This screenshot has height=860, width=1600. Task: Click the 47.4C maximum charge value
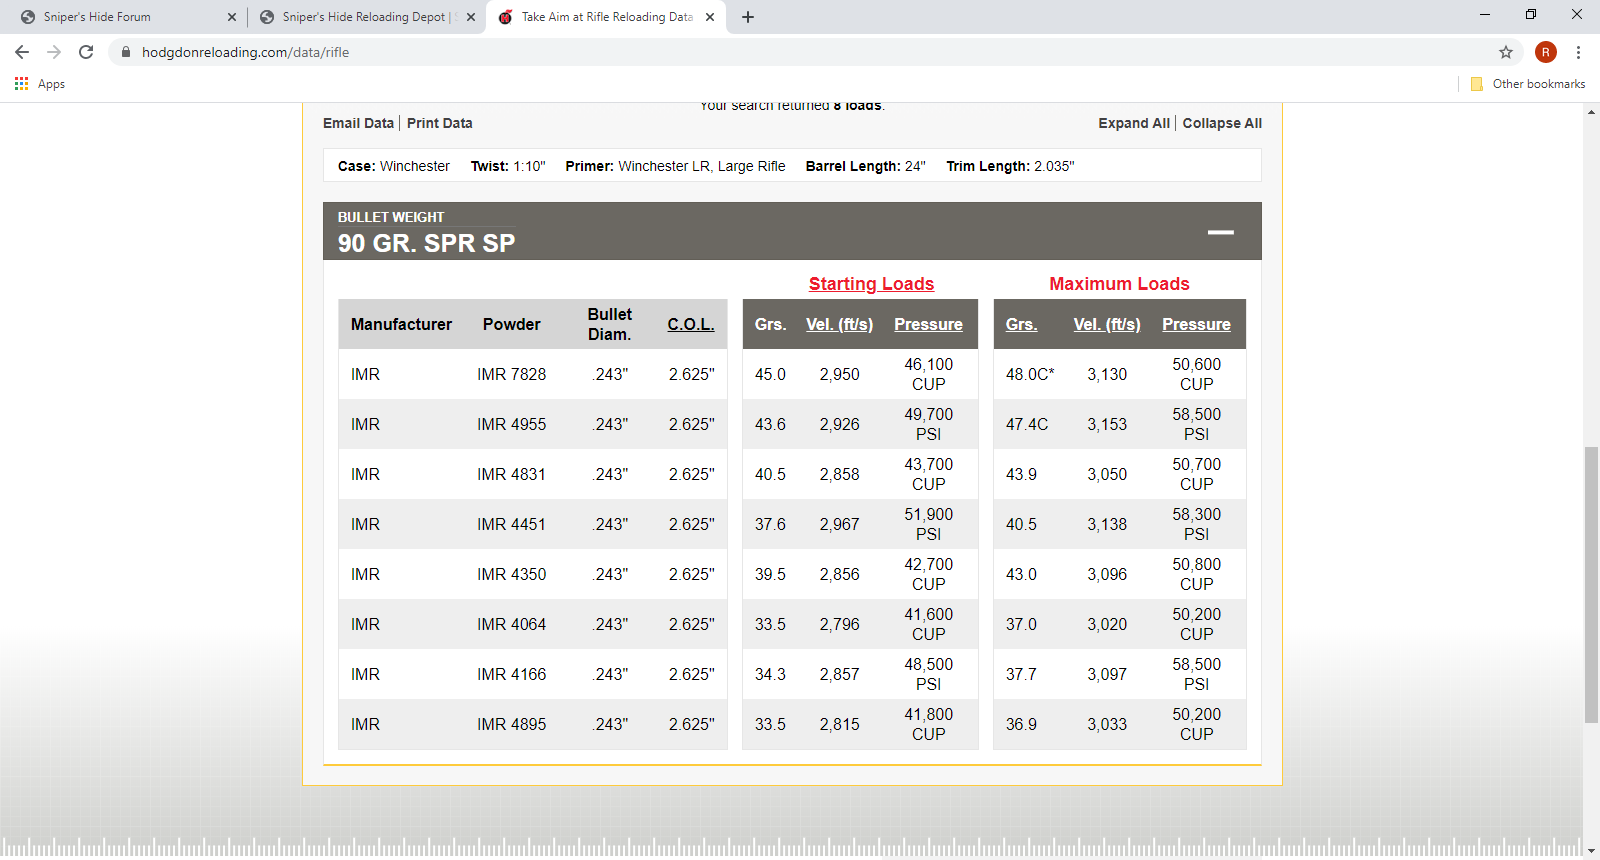click(x=1027, y=424)
